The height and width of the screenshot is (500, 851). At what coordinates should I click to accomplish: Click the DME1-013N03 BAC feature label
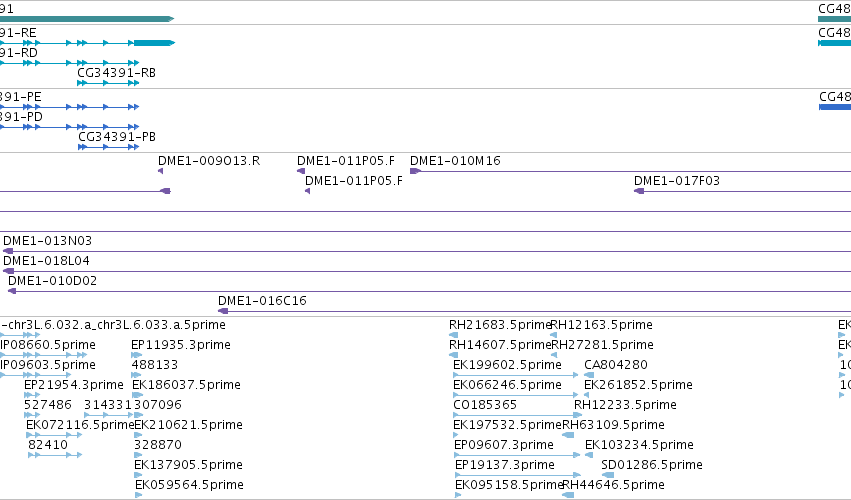click(47, 240)
